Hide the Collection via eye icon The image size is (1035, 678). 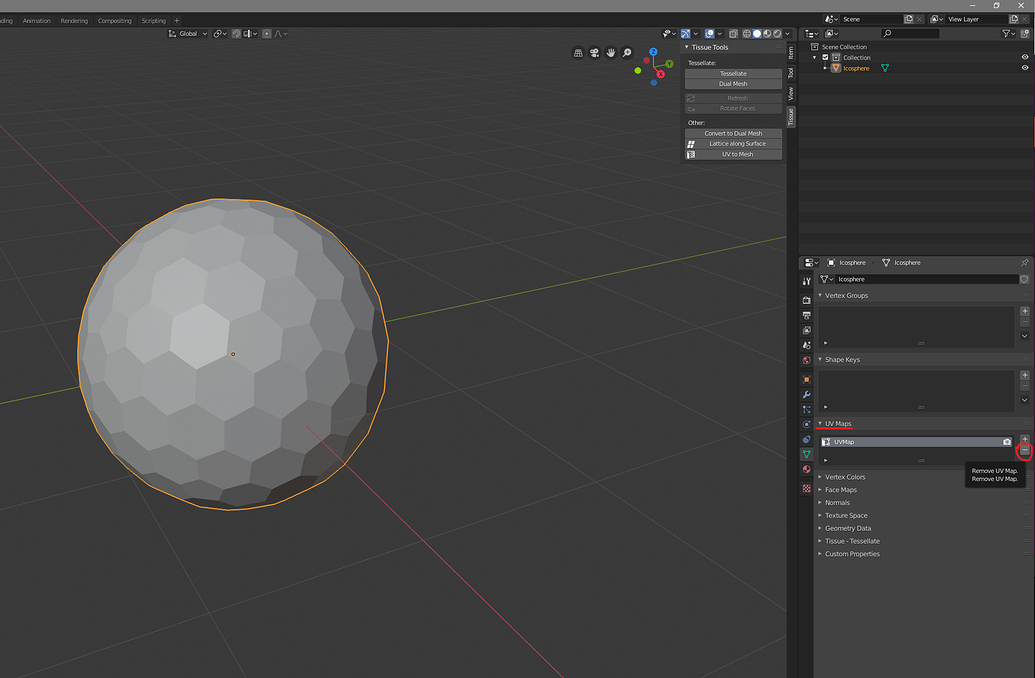(1025, 57)
